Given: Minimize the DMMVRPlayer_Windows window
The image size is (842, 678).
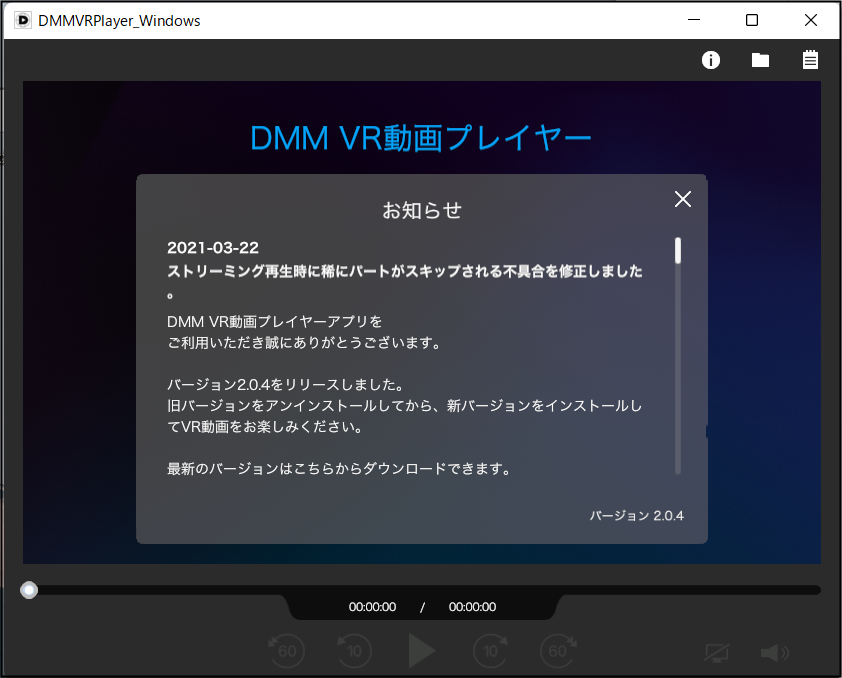Looking at the screenshot, I should click(694, 20).
